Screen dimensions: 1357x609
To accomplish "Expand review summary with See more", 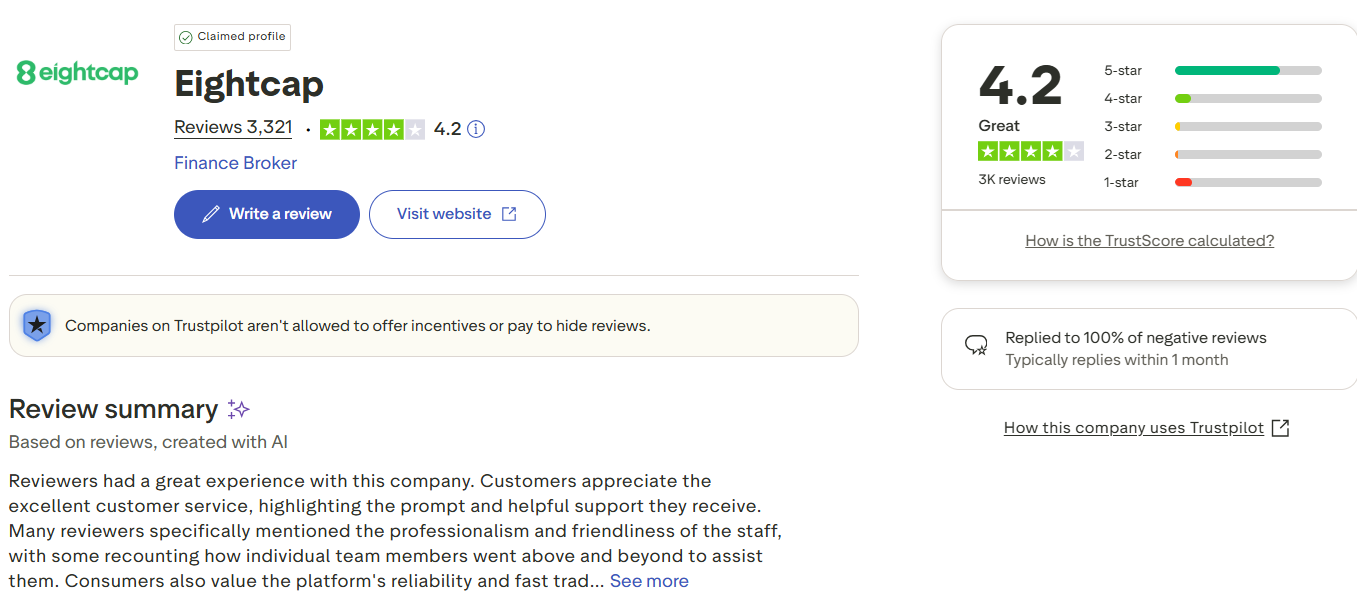I will (x=649, y=581).
